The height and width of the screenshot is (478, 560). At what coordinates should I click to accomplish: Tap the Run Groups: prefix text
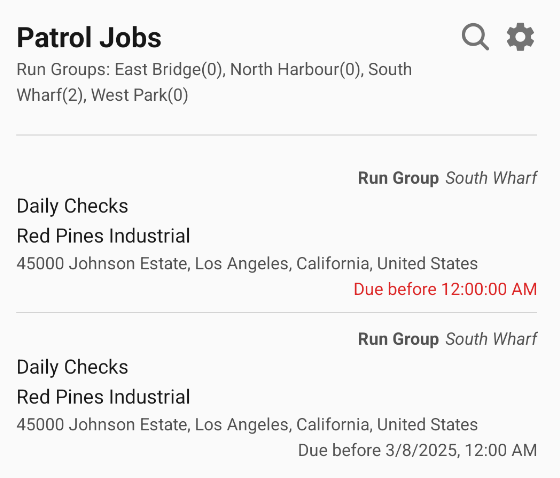[64, 69]
